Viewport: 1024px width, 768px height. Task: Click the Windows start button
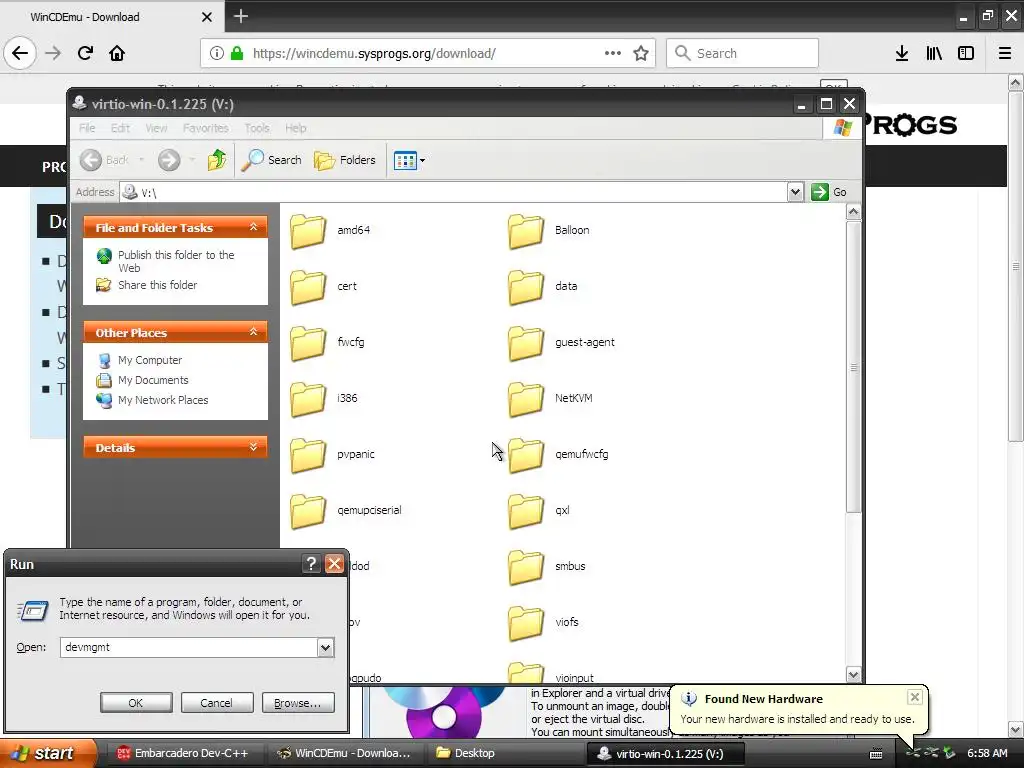click(x=48, y=753)
